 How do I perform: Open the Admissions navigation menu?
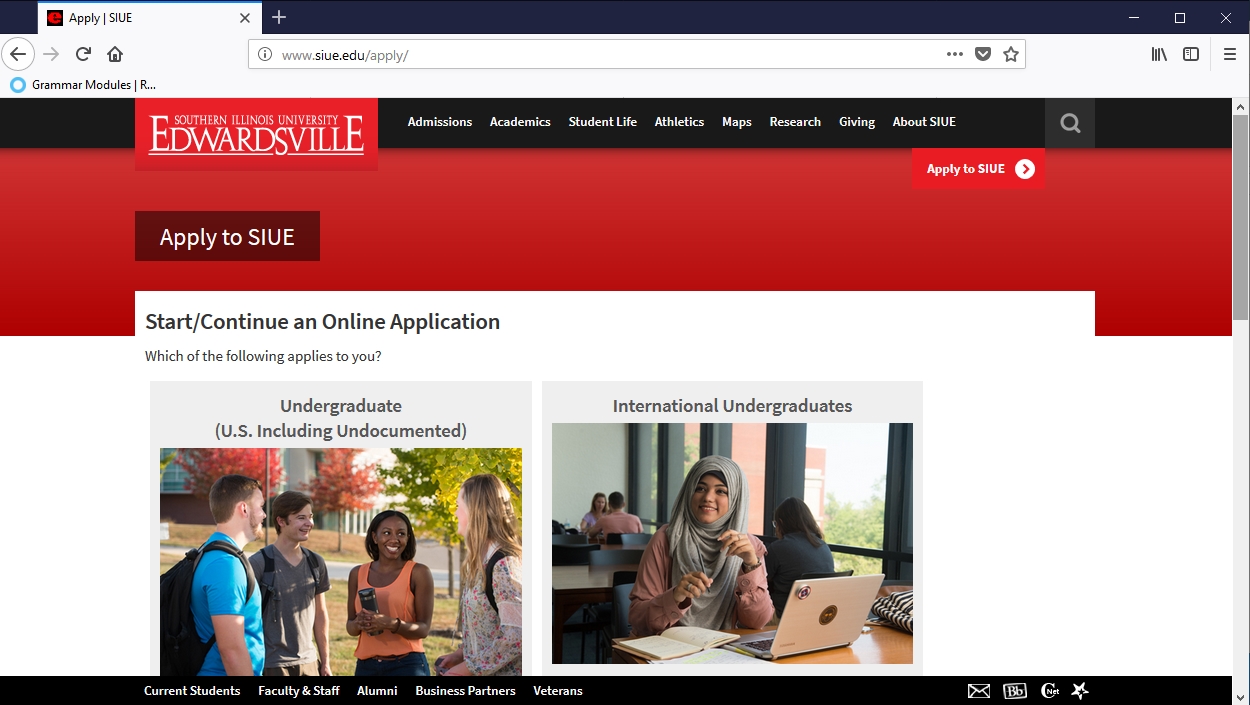tap(439, 122)
